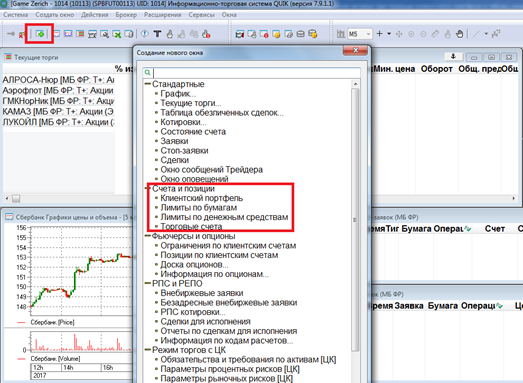Collapse the Счета и позиции tree group
Viewport: 523px width, 383px height.
(147, 188)
